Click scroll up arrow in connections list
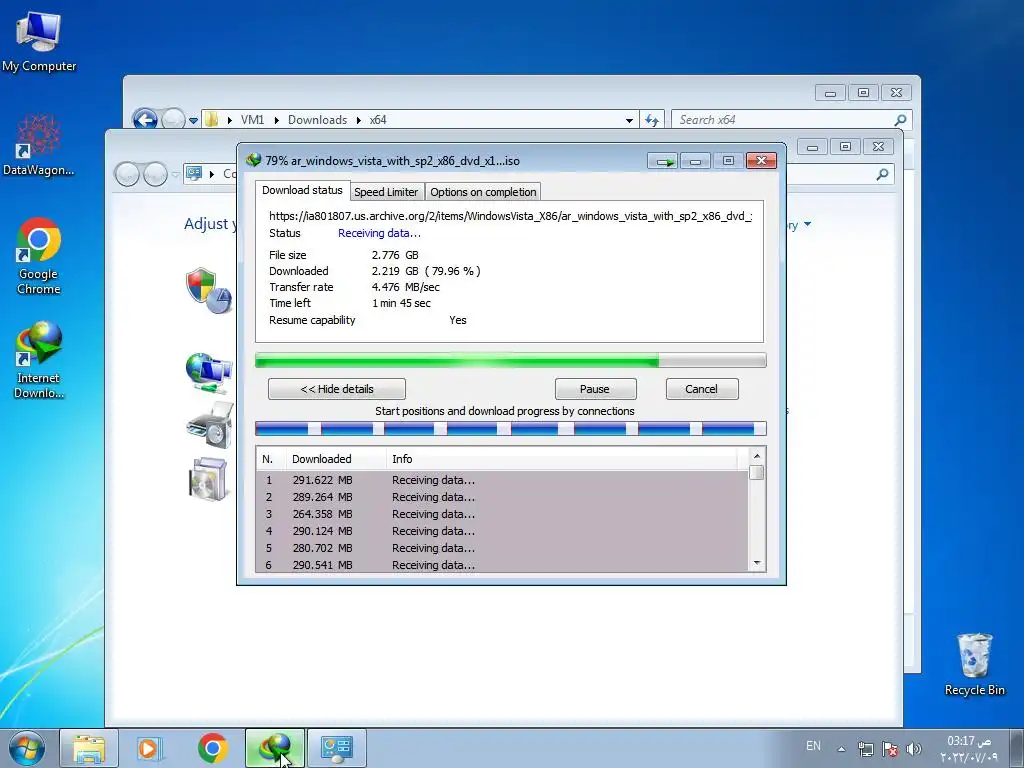This screenshot has height=768, width=1024. 757,456
